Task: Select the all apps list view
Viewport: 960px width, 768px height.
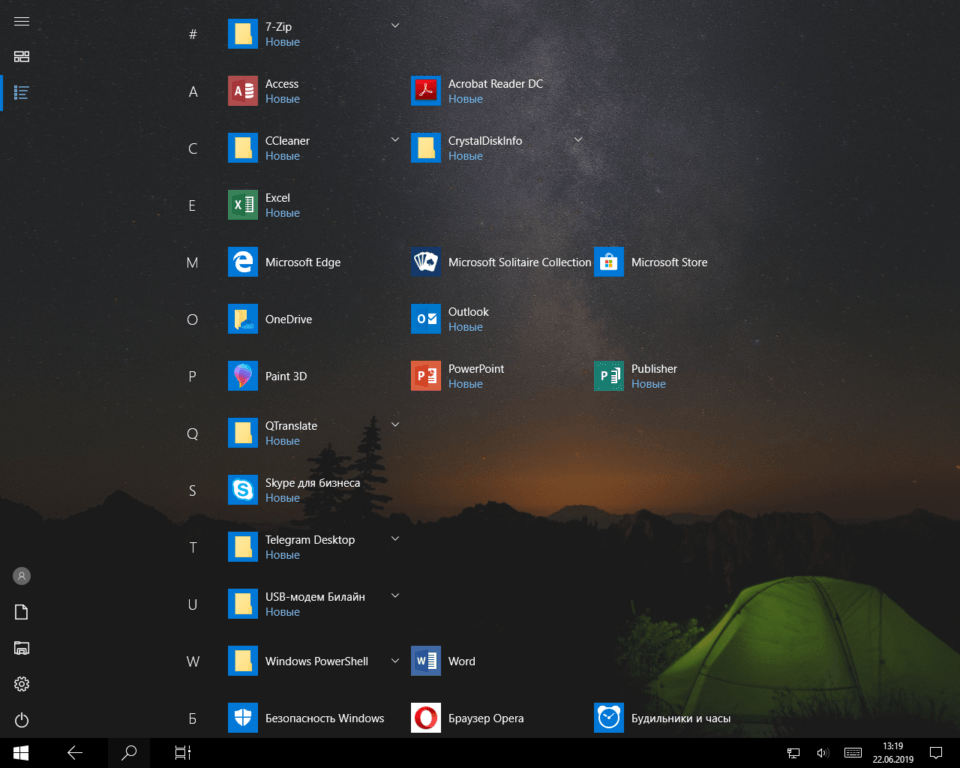Action: point(21,92)
